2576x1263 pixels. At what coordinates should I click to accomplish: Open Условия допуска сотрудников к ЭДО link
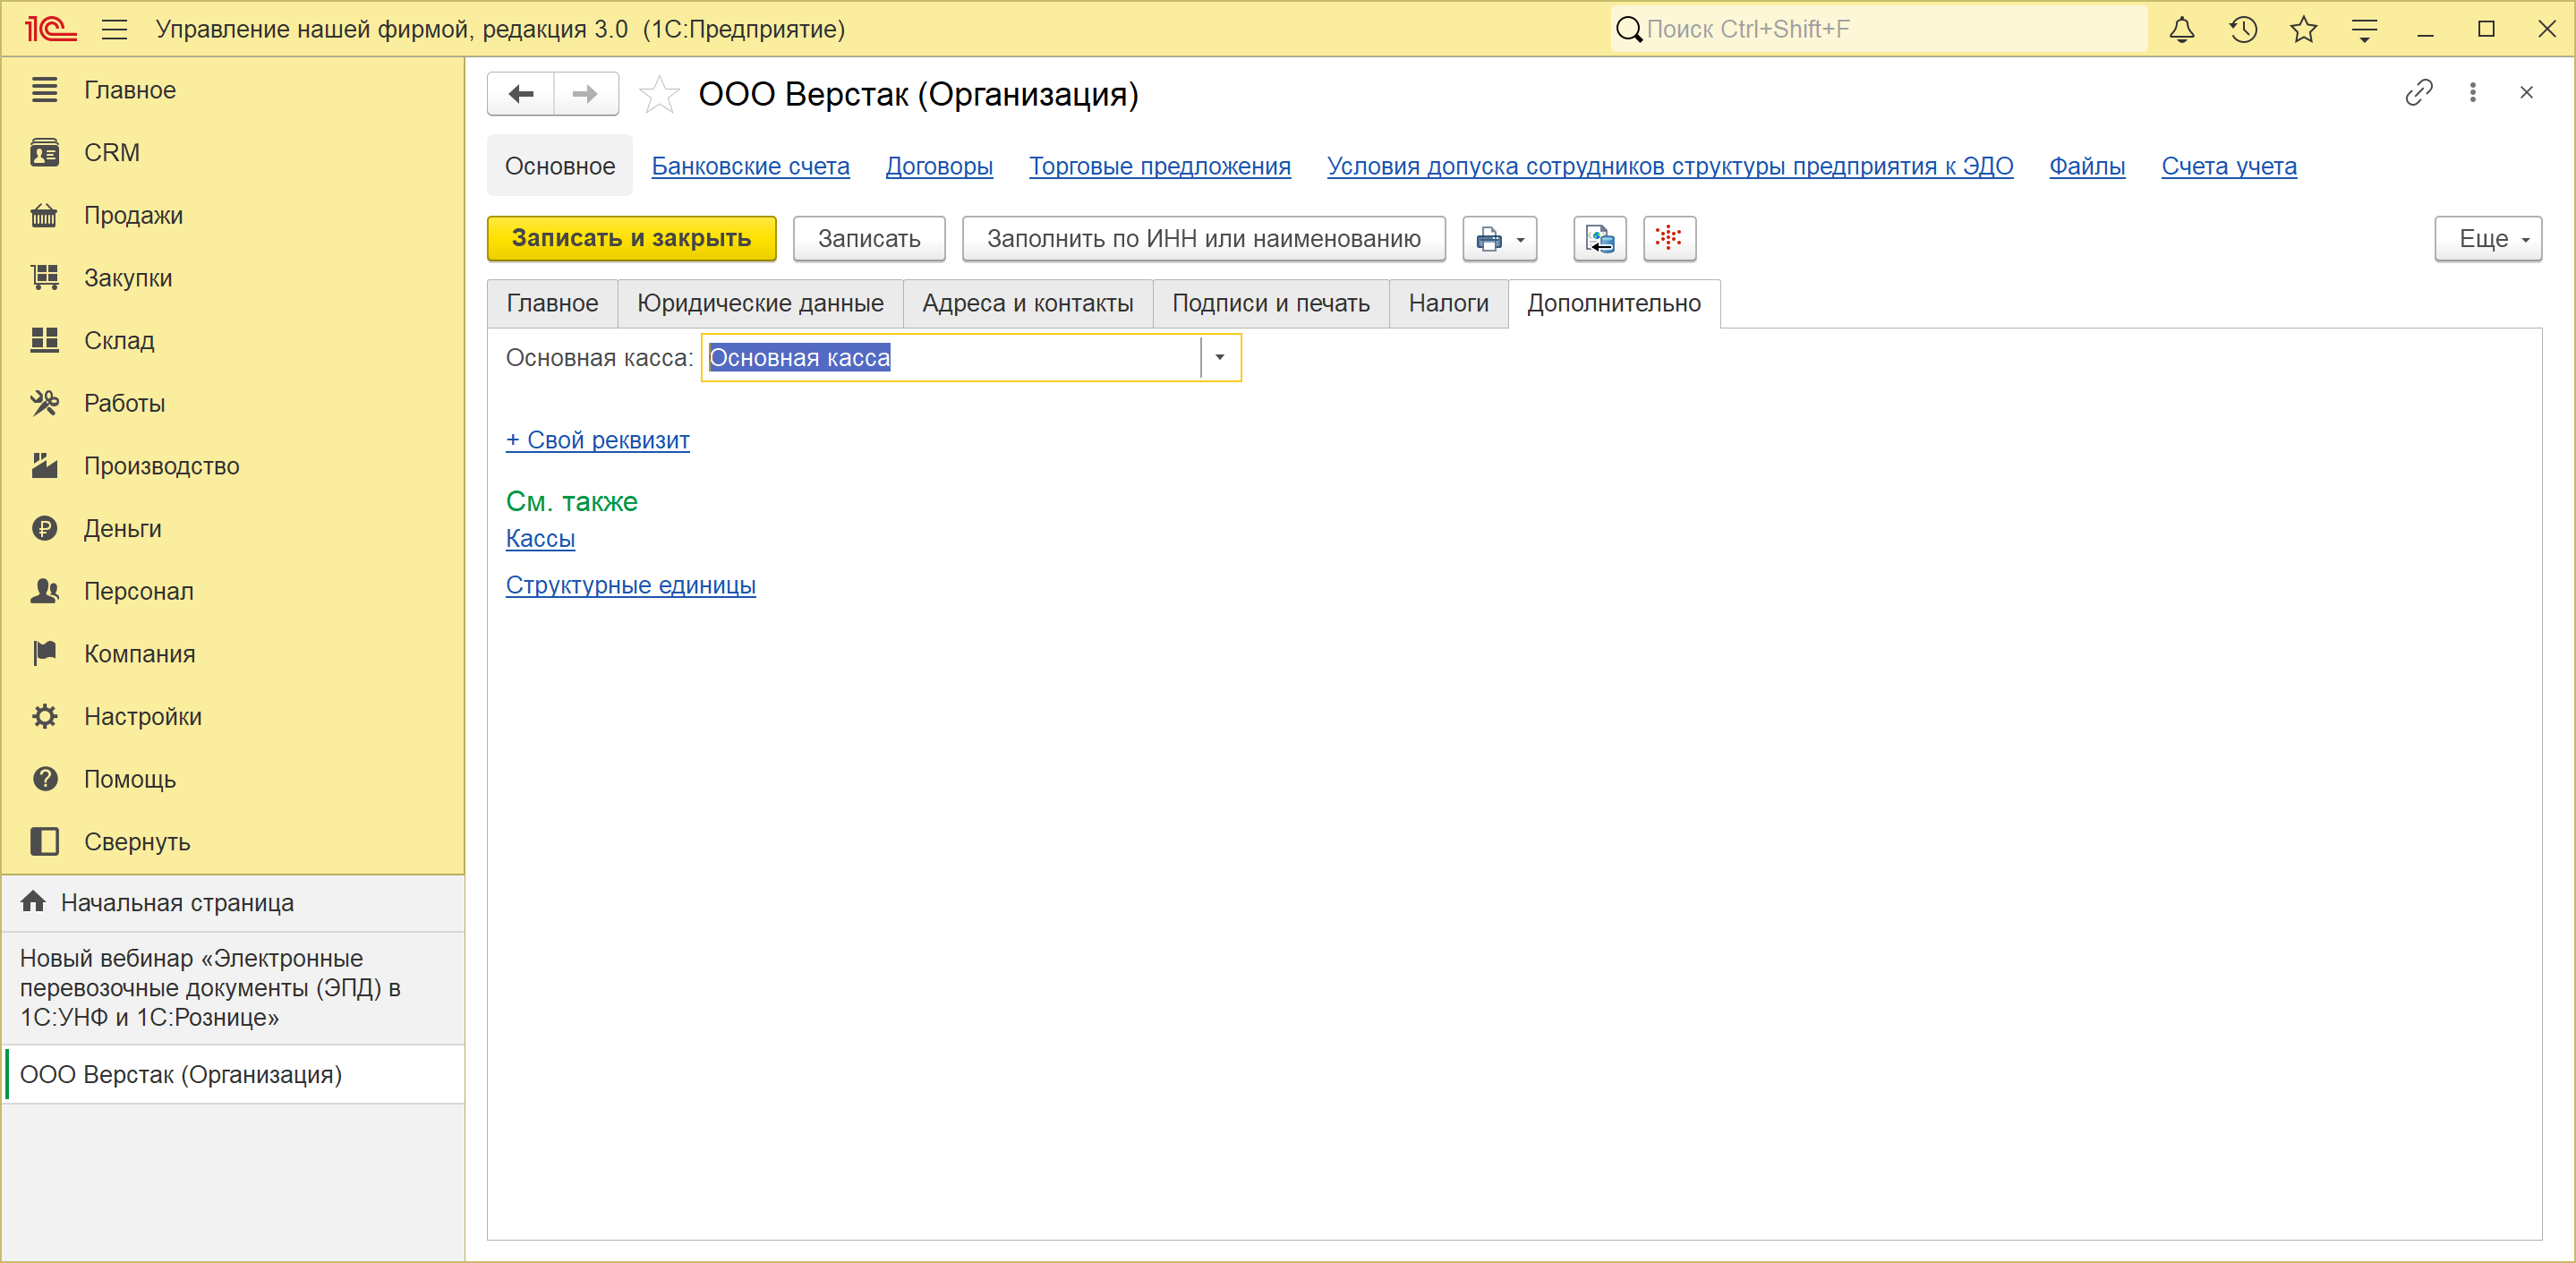pyautogui.click(x=1670, y=167)
